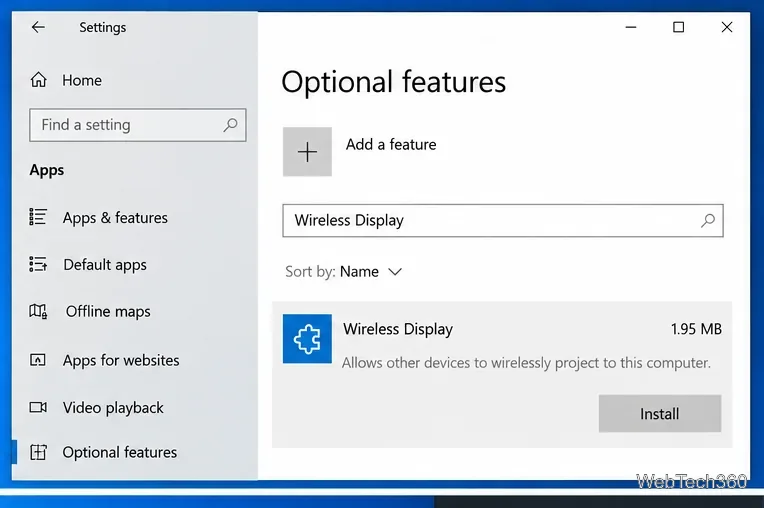The height and width of the screenshot is (508, 764).
Task: Click the Wireless Display search field
Action: pyautogui.click(x=503, y=221)
